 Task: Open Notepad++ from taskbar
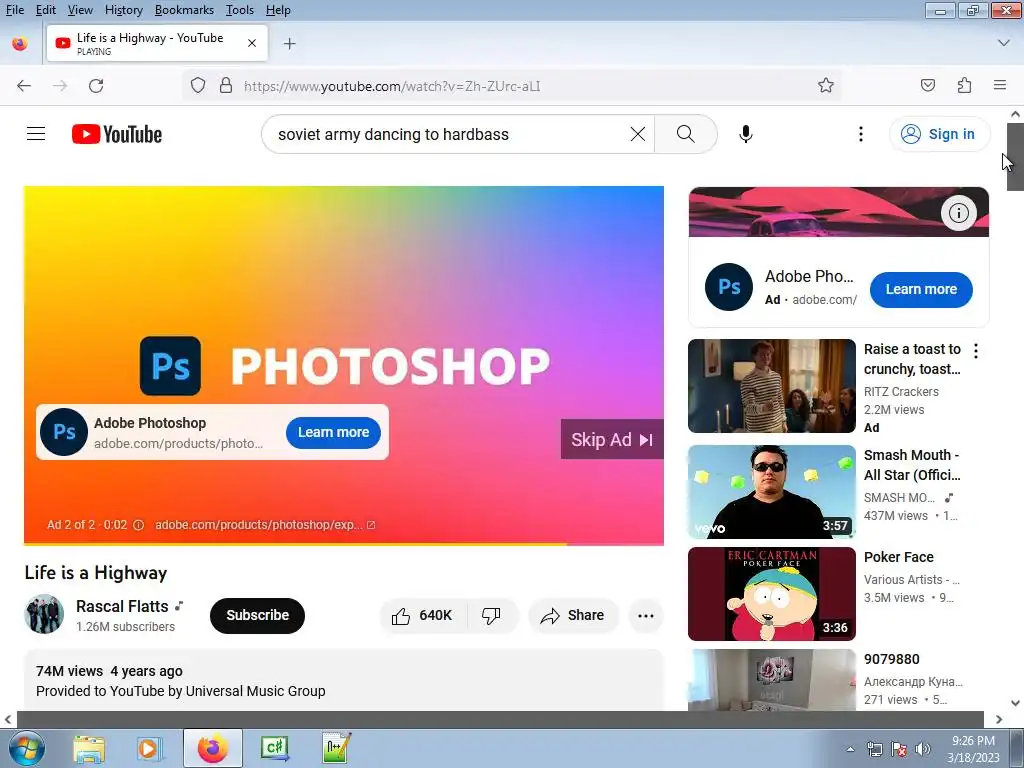(336, 748)
